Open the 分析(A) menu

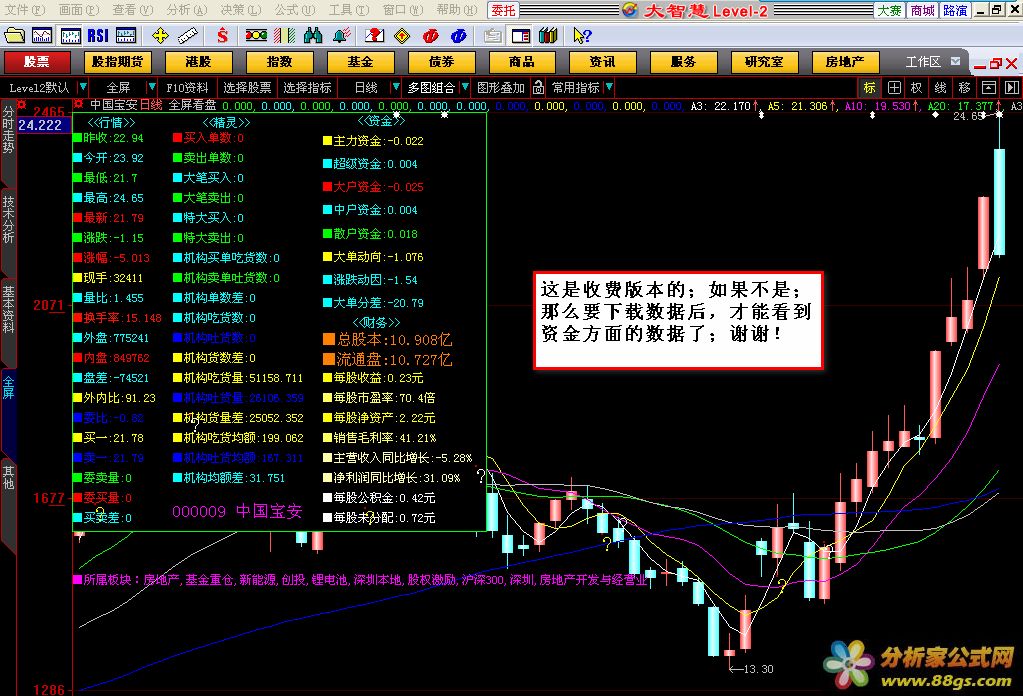186,10
